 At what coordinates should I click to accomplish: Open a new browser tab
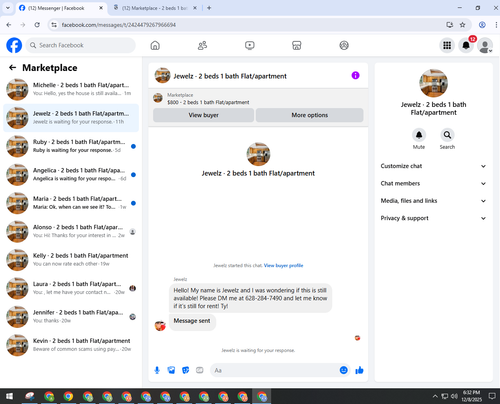click(x=209, y=8)
